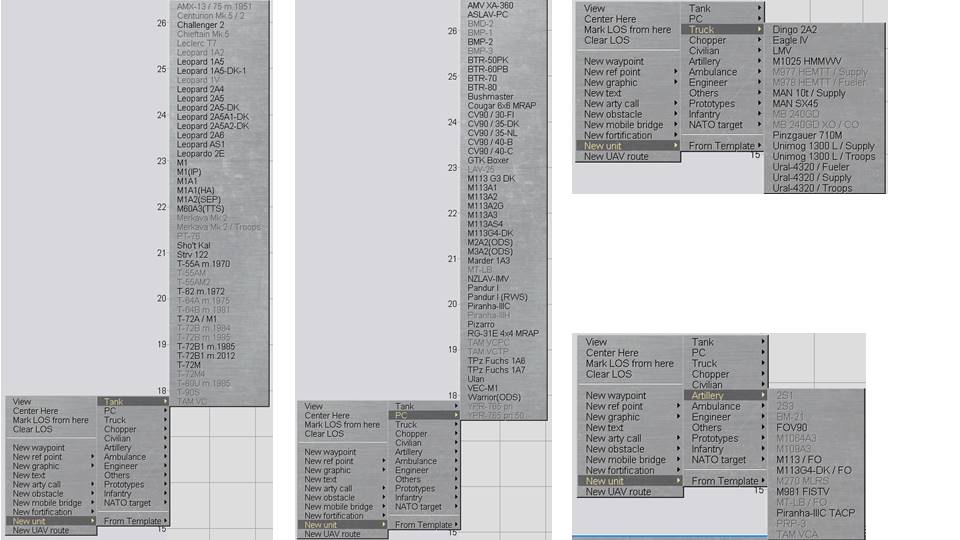Pick Piranha-IIIC TACP from artillery list
This screenshot has width=960, height=540.
(815, 513)
